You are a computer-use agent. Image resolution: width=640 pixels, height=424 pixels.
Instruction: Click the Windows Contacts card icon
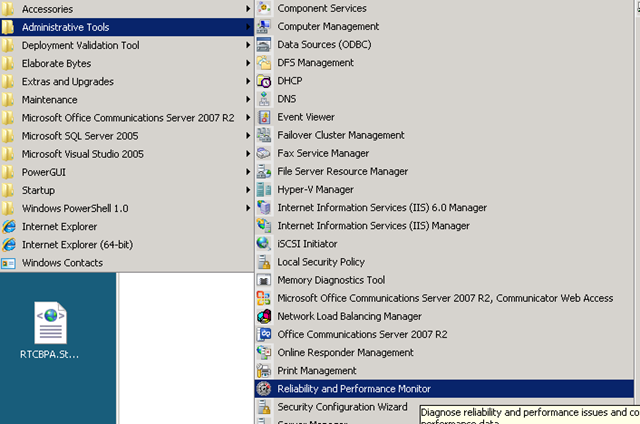point(9,263)
